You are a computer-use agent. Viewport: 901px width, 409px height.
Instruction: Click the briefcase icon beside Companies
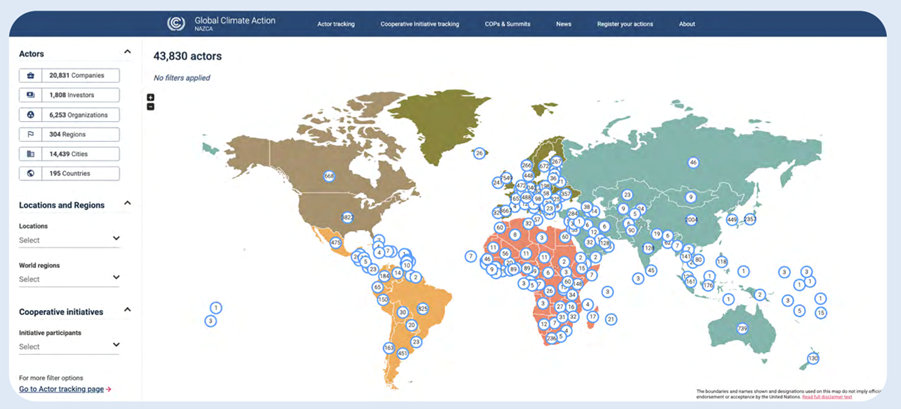(31, 75)
